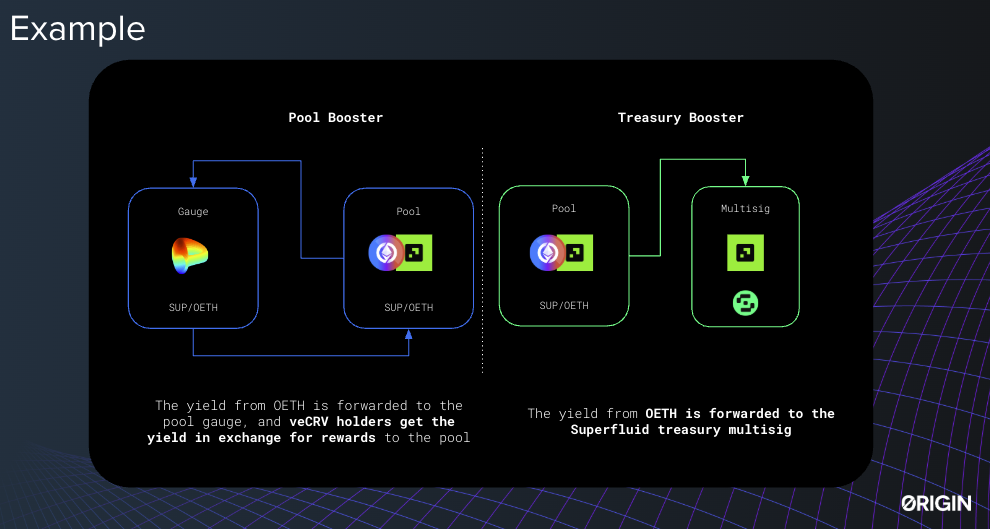This screenshot has width=990, height=529.
Task: Click the green SUP square in Treasury Booster pool
Action: point(577,253)
